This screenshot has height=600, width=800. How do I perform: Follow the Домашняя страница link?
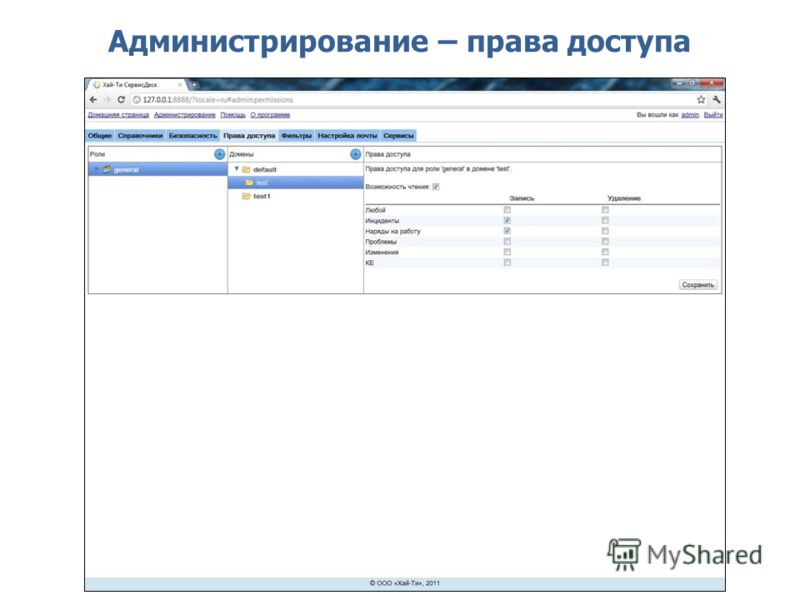coord(118,115)
